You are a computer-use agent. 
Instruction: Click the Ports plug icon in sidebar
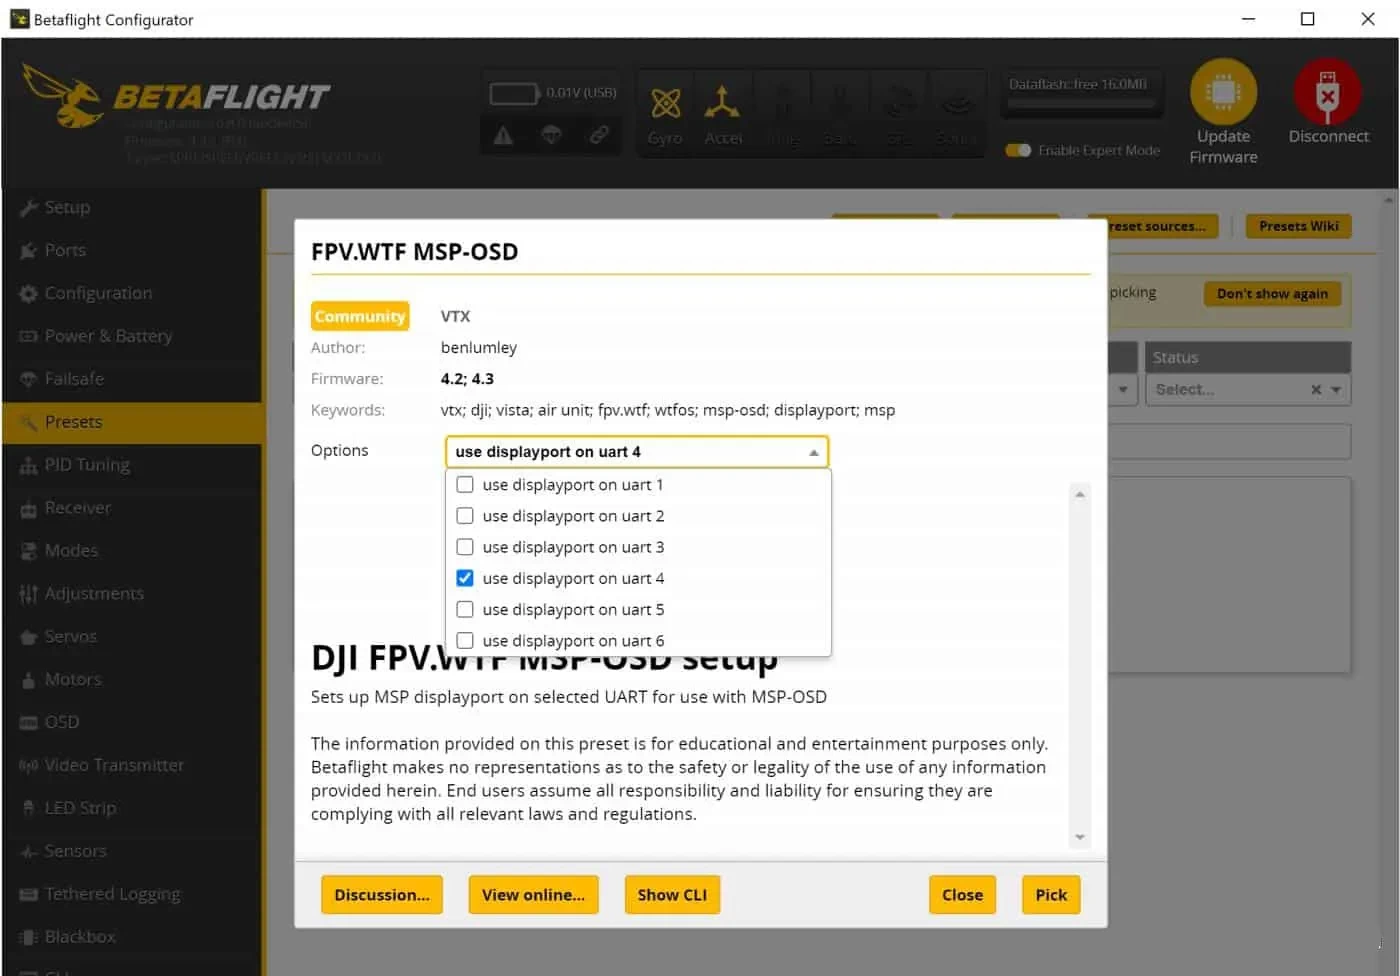[x=29, y=251]
